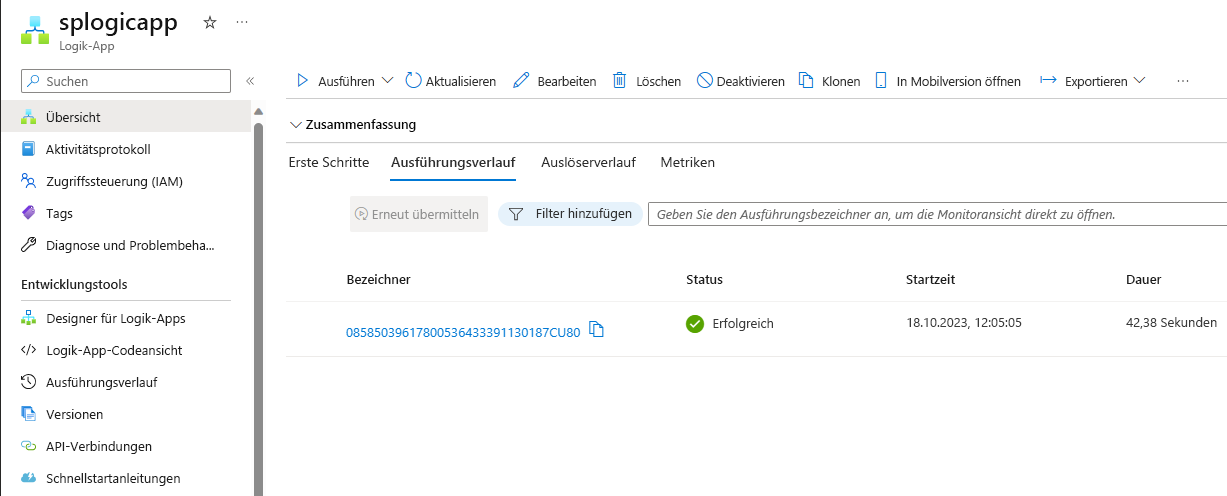
Task: Click Bearbeiten pencil toolbar button
Action: tap(555, 81)
